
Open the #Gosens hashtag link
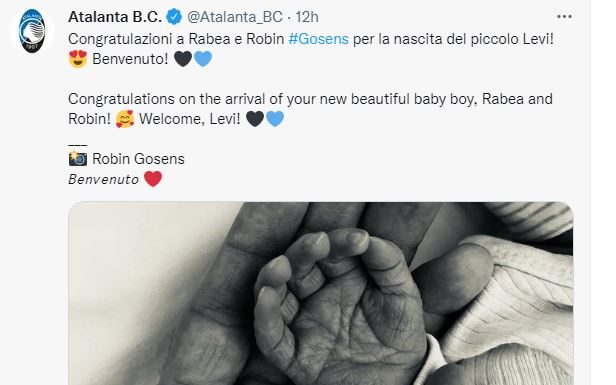(x=318, y=39)
